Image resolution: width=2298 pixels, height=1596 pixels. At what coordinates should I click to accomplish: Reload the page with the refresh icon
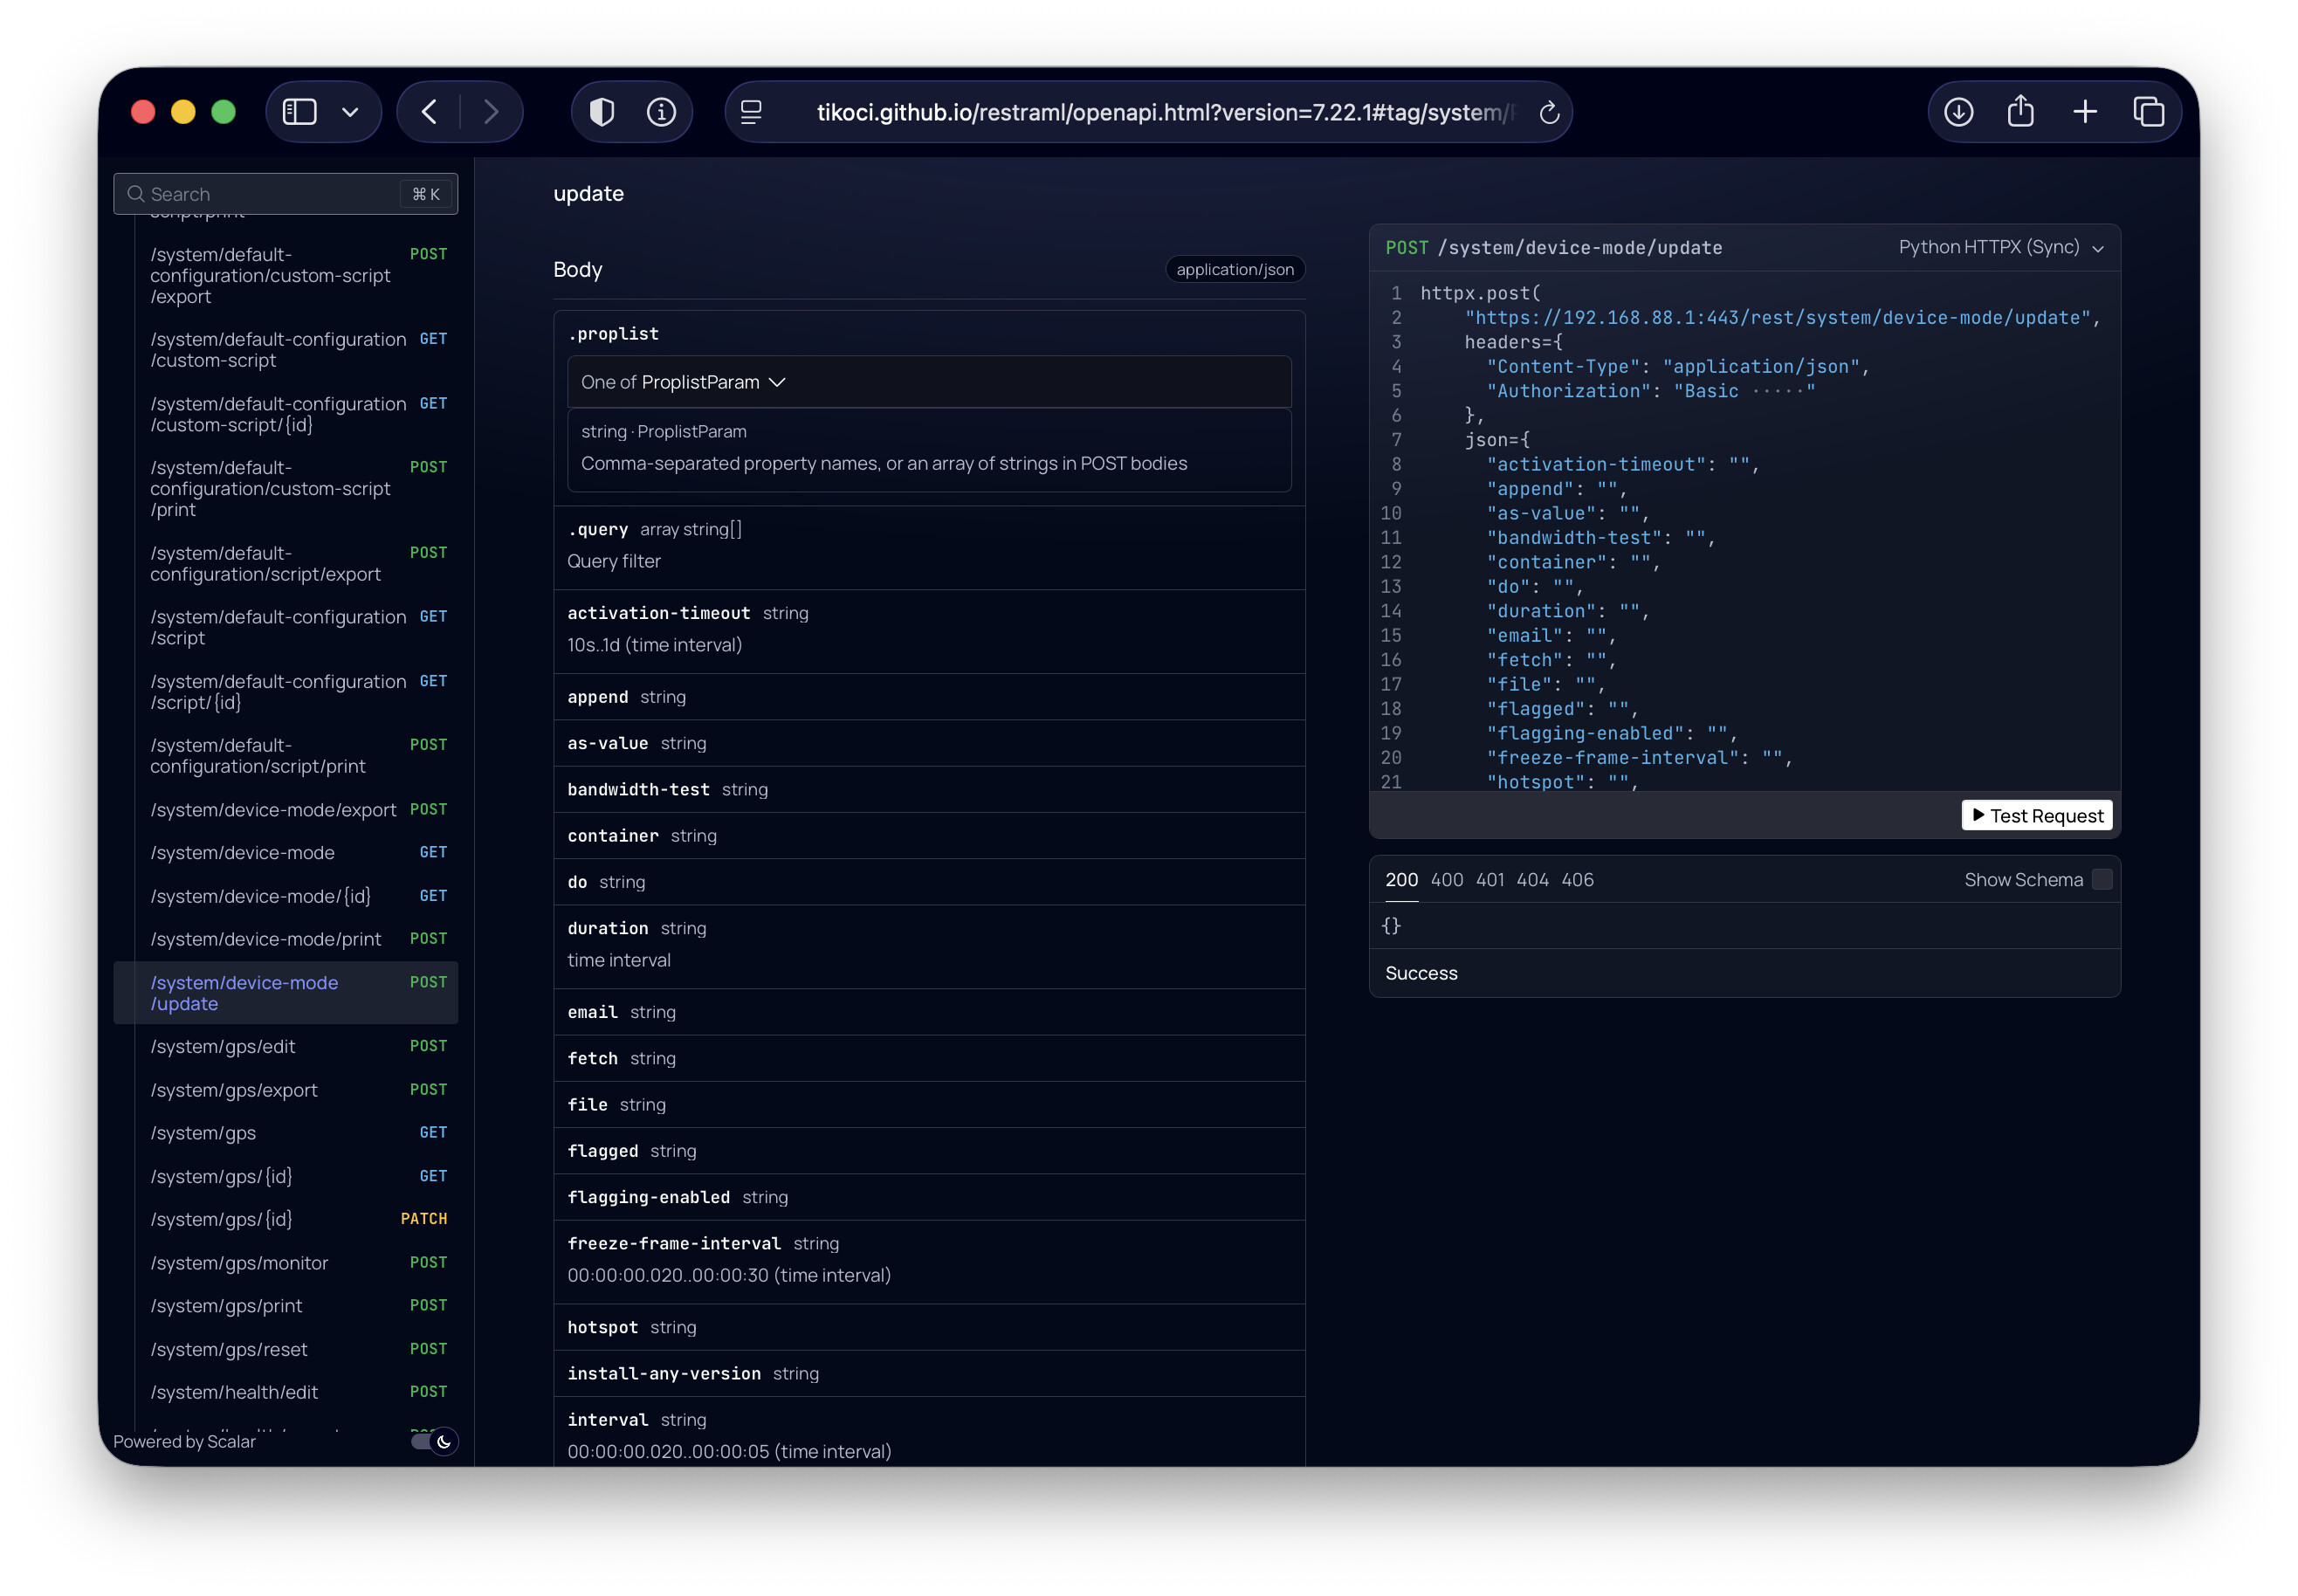(1549, 113)
